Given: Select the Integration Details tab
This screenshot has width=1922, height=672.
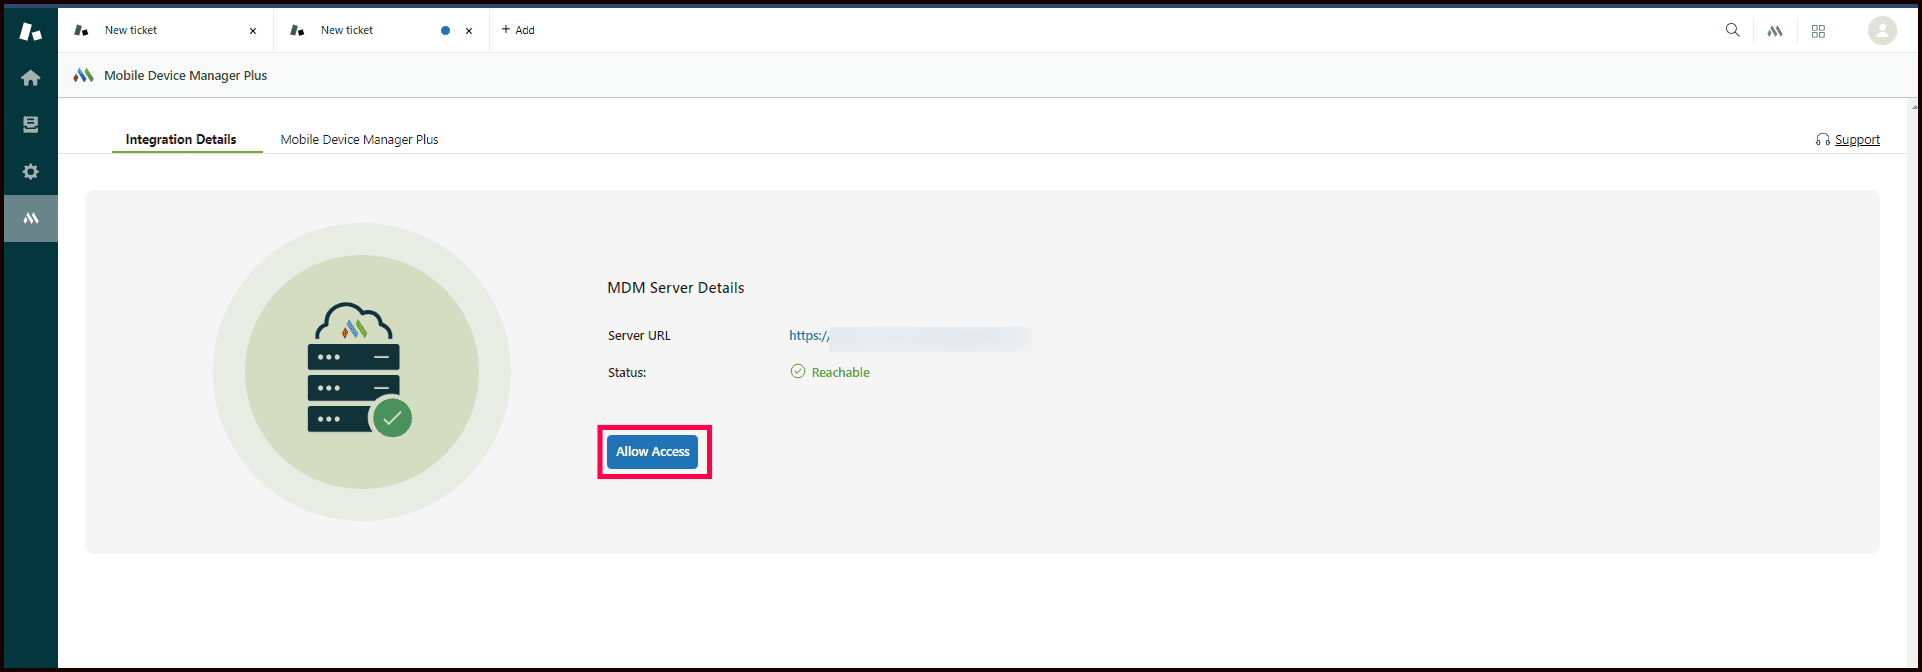Looking at the screenshot, I should coord(181,139).
